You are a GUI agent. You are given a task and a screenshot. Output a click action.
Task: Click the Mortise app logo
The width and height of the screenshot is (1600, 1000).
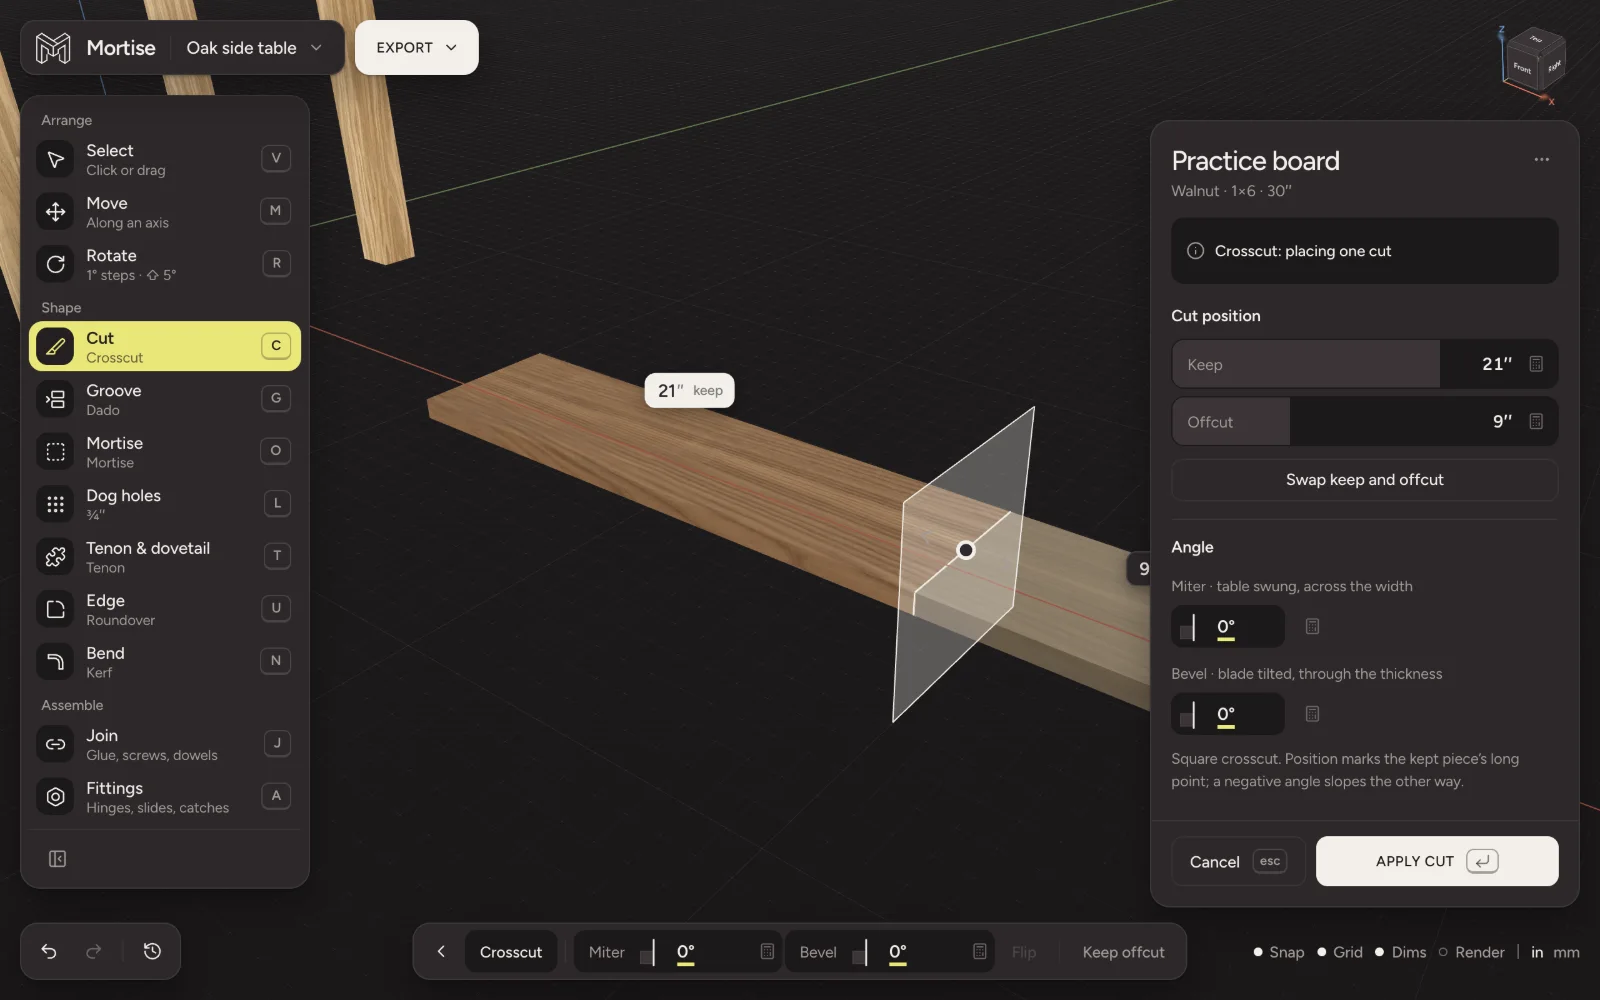(x=53, y=48)
